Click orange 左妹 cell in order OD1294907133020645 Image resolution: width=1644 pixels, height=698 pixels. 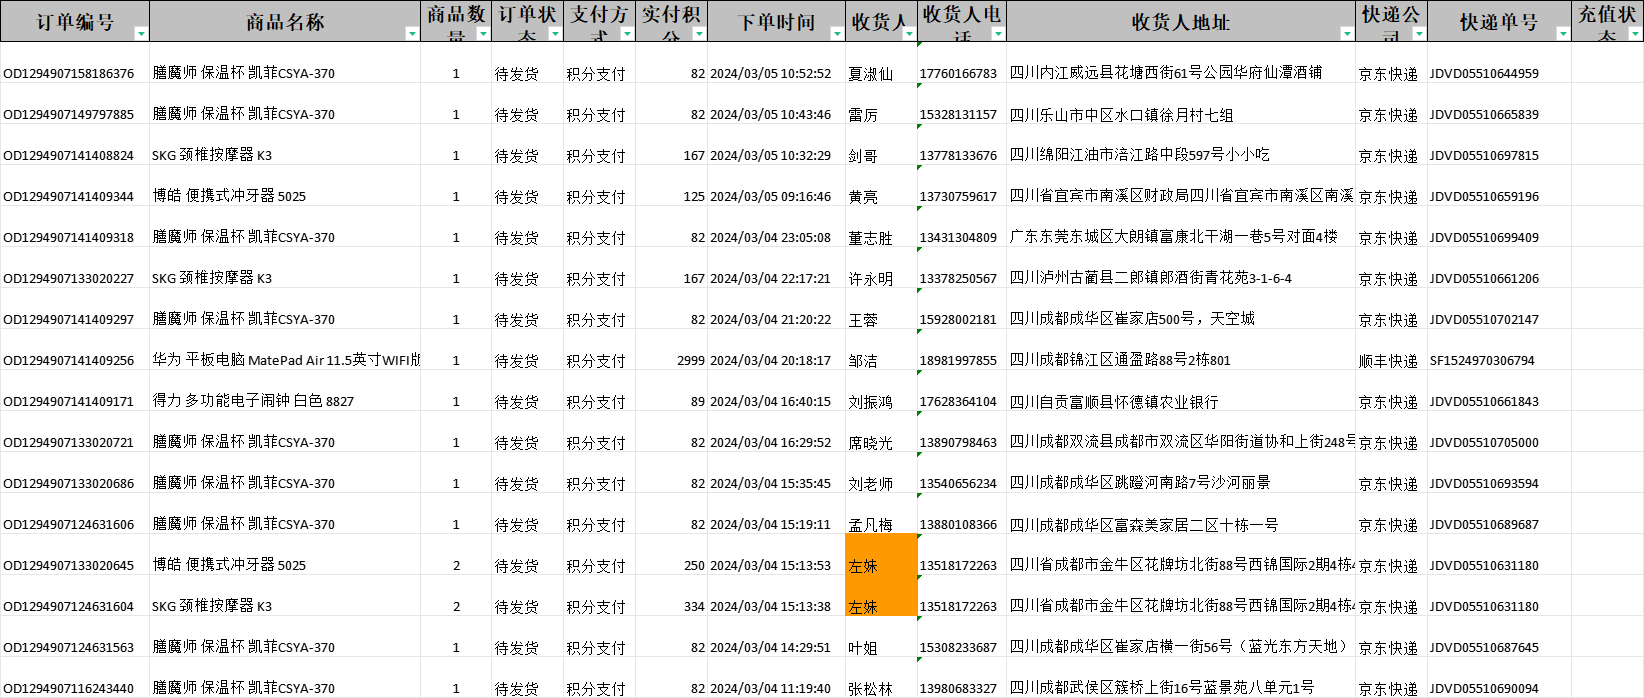(x=881, y=555)
